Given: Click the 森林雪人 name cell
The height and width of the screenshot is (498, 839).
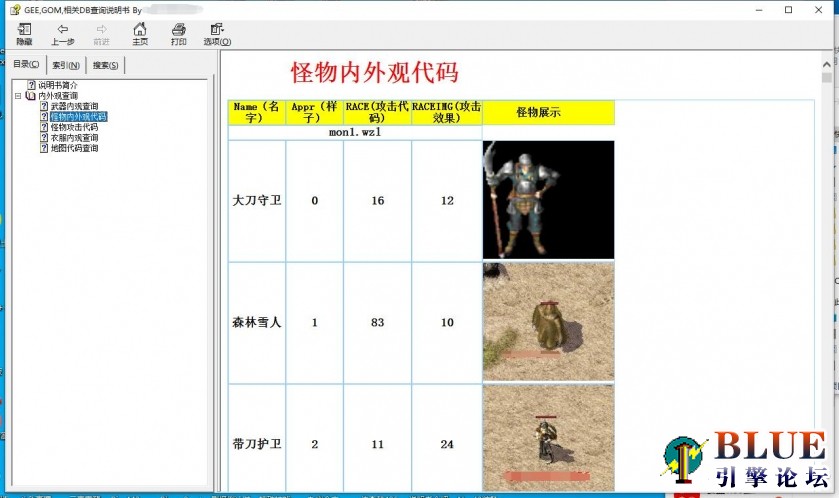Looking at the screenshot, I should pos(257,323).
